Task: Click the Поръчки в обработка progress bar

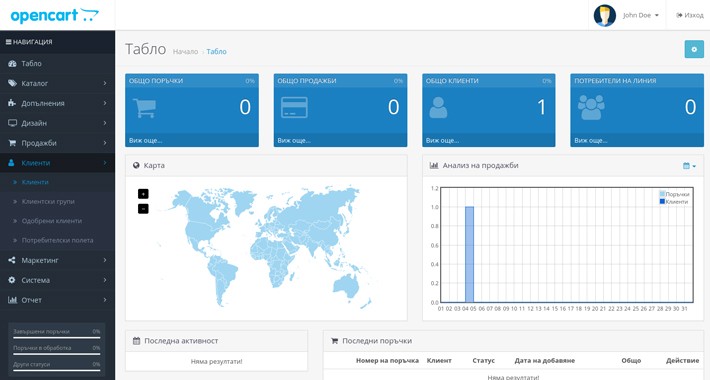Action: click(57, 354)
